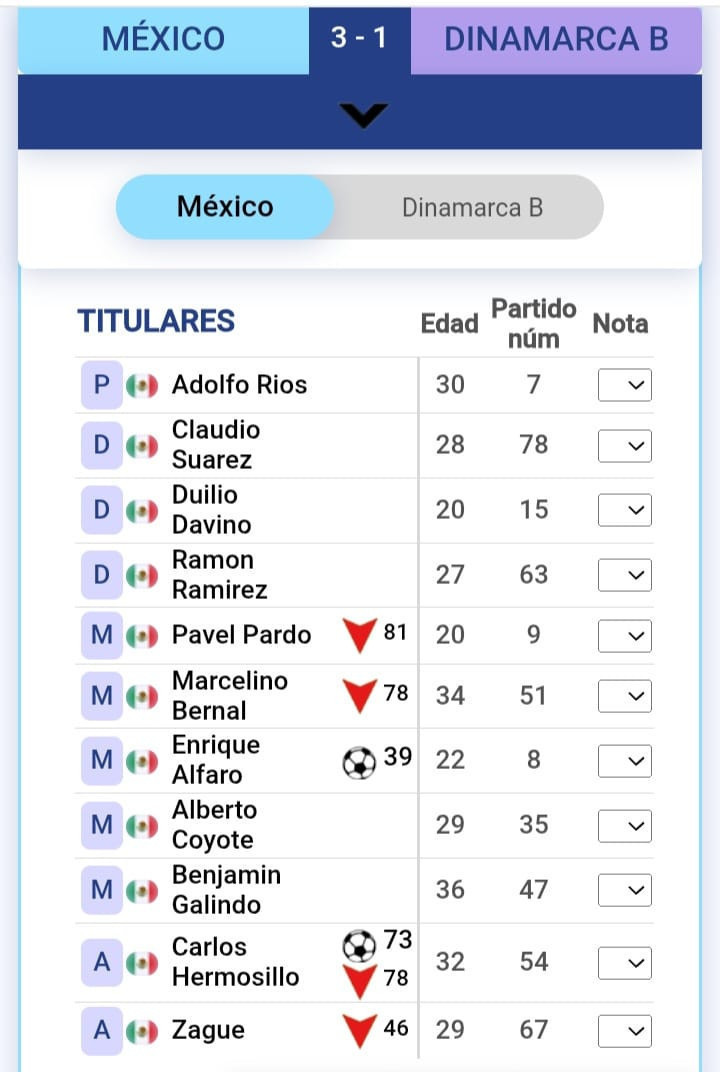Click the A position badge for Carlos Hermosillo

click(102, 963)
